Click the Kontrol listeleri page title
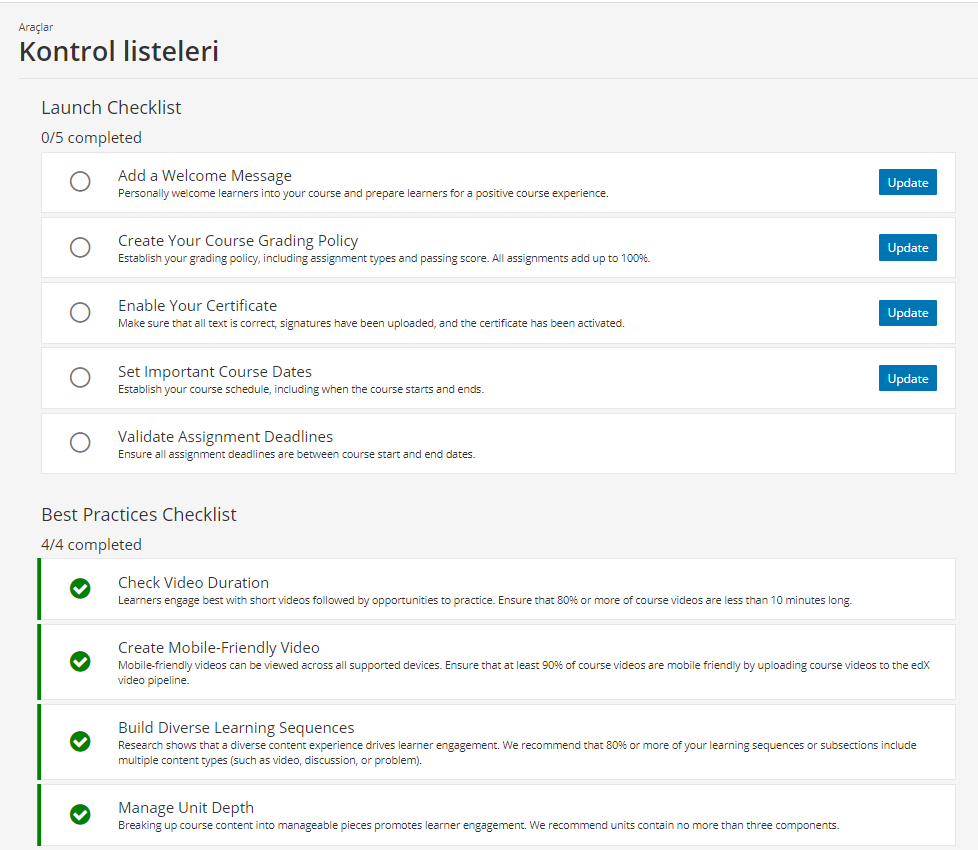The width and height of the screenshot is (978, 850). pyautogui.click(x=119, y=51)
